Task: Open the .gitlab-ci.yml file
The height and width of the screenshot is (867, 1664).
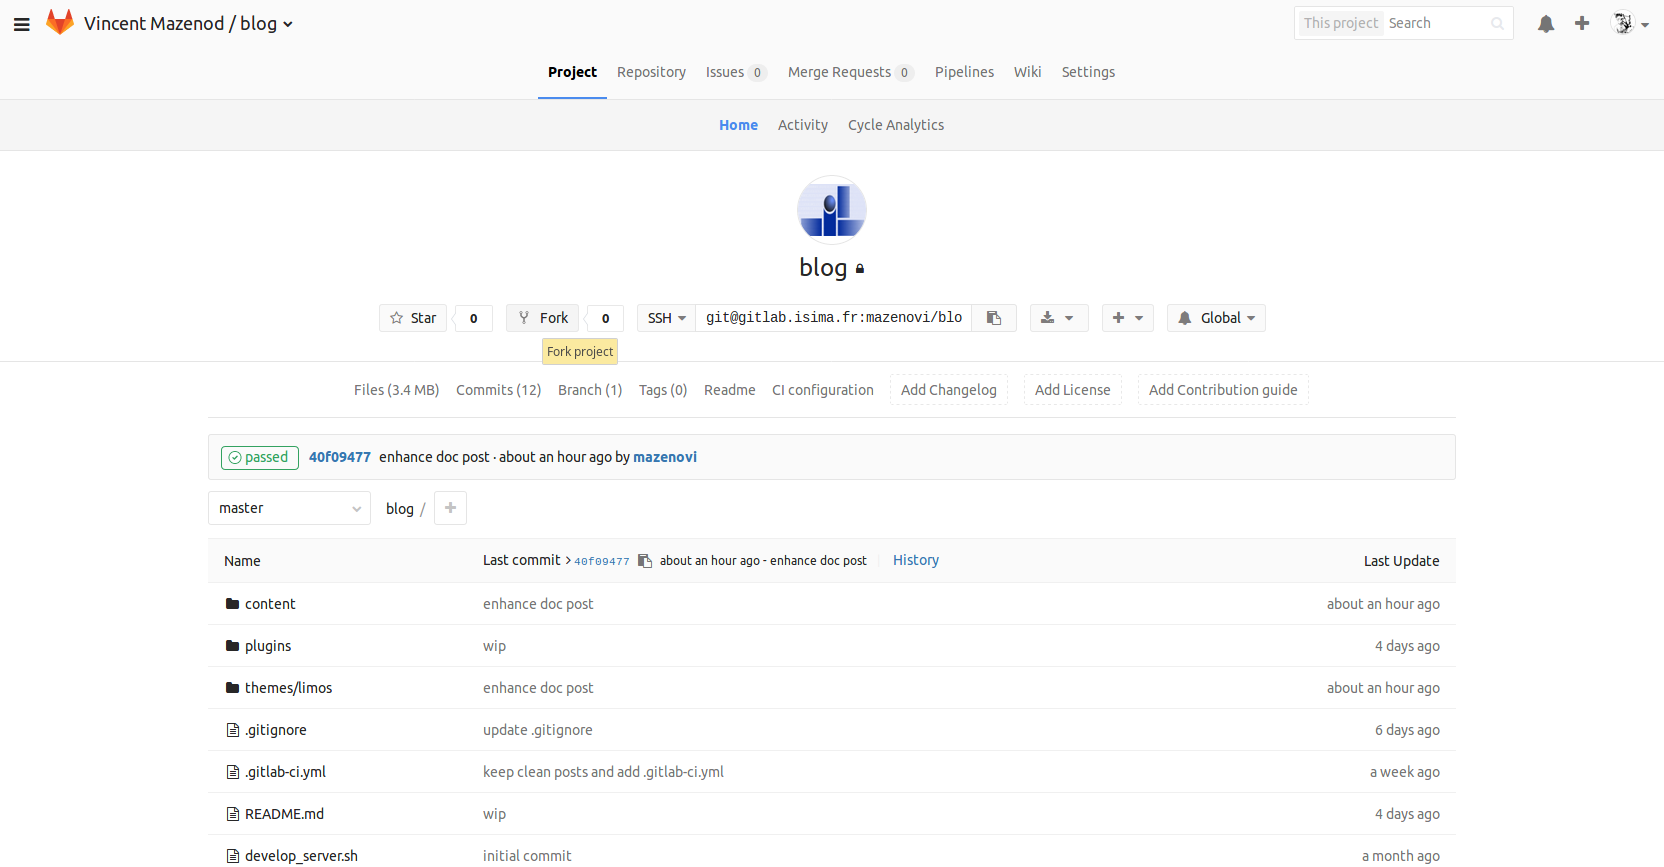Action: click(285, 772)
